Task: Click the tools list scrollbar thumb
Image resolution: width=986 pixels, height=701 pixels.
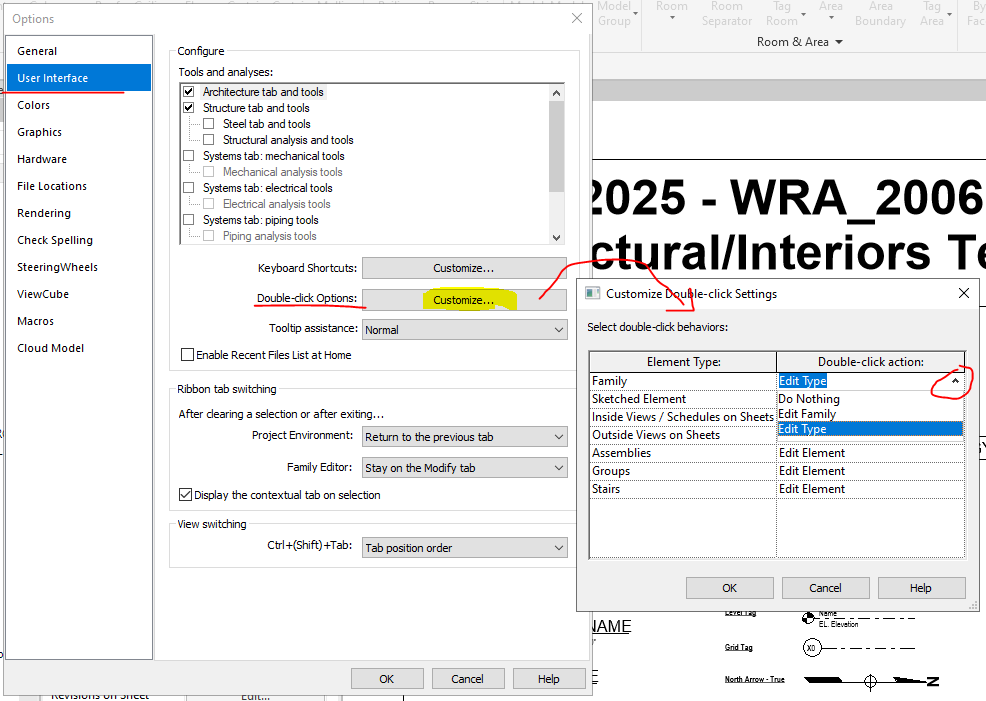Action: tap(556, 146)
